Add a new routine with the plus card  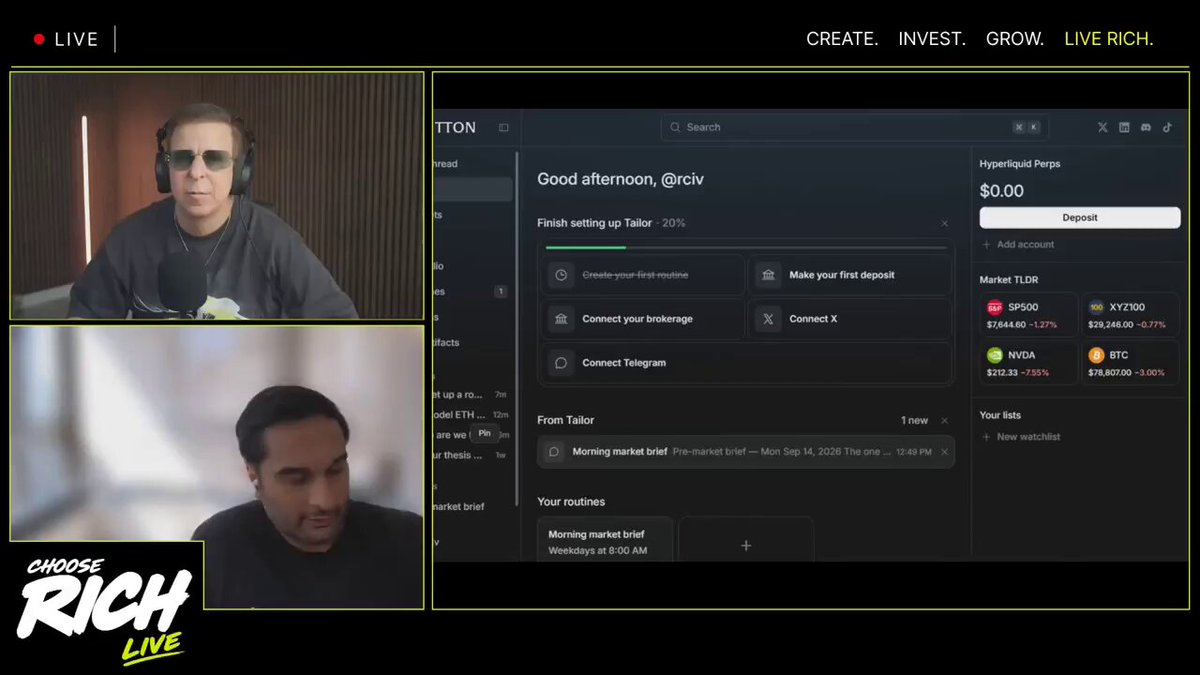(x=746, y=540)
